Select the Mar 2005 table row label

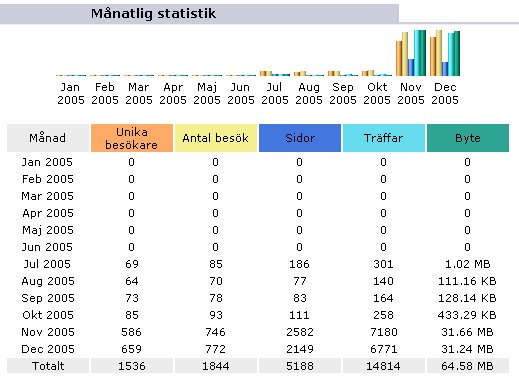coord(47,196)
